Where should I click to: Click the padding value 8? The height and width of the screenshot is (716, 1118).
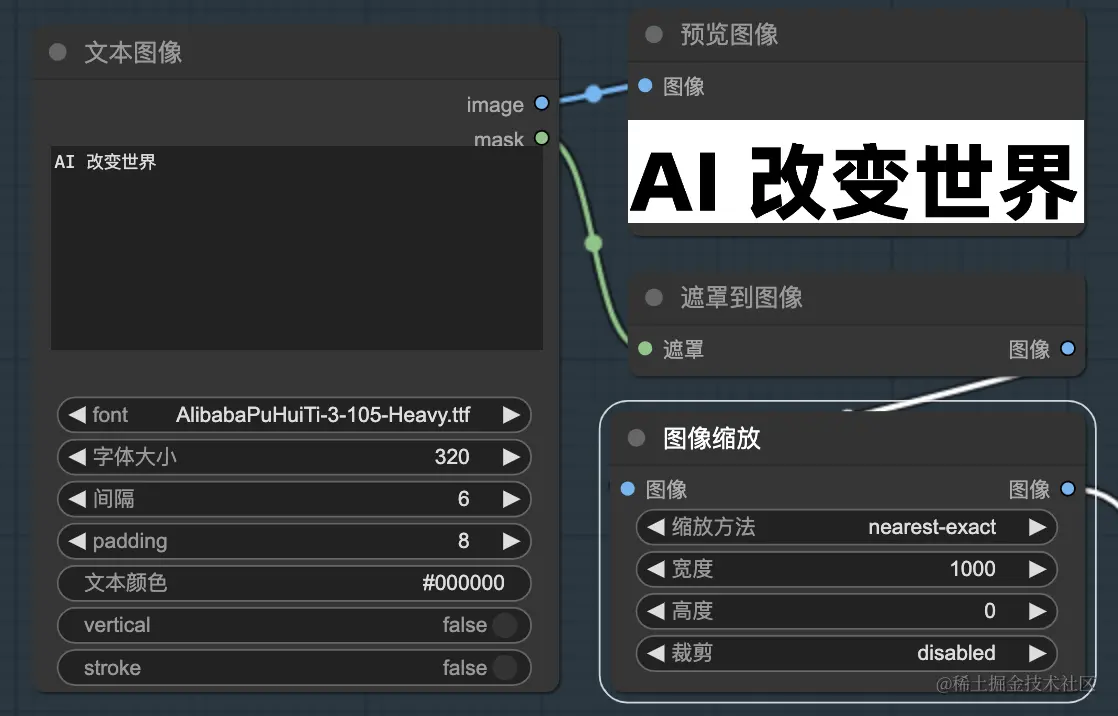(463, 541)
